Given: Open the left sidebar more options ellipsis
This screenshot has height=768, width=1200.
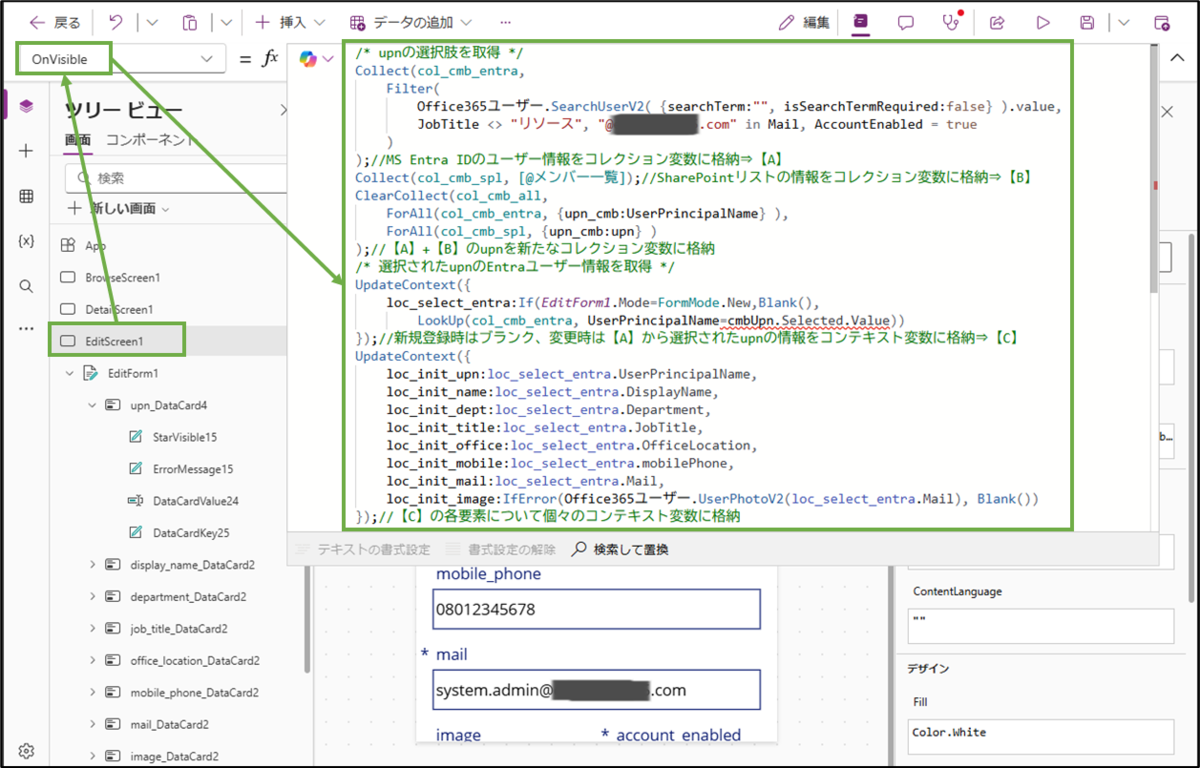Looking at the screenshot, I should (x=26, y=329).
